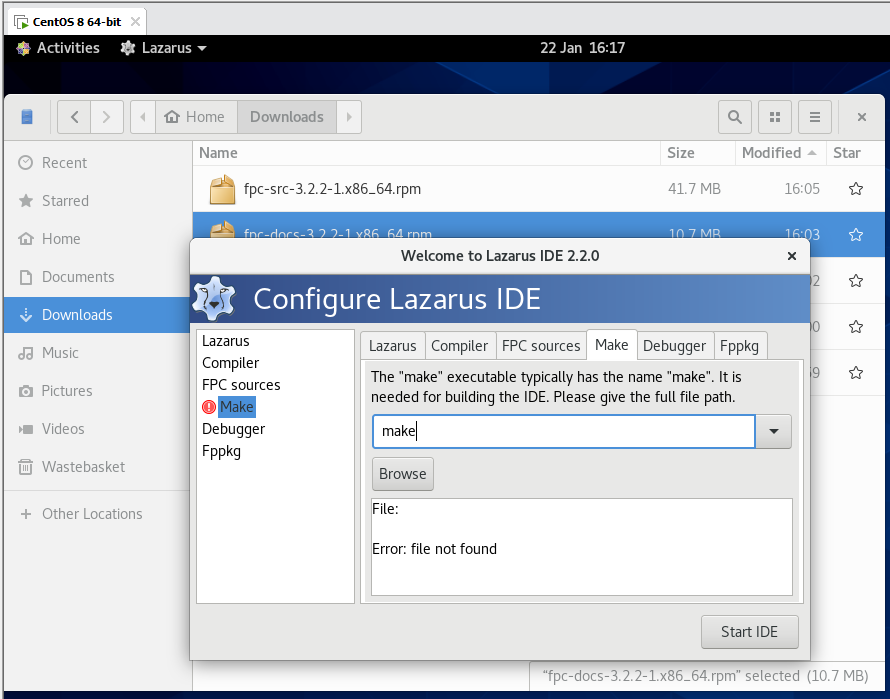Star the file in the third row
The height and width of the screenshot is (699, 890).
[856, 281]
